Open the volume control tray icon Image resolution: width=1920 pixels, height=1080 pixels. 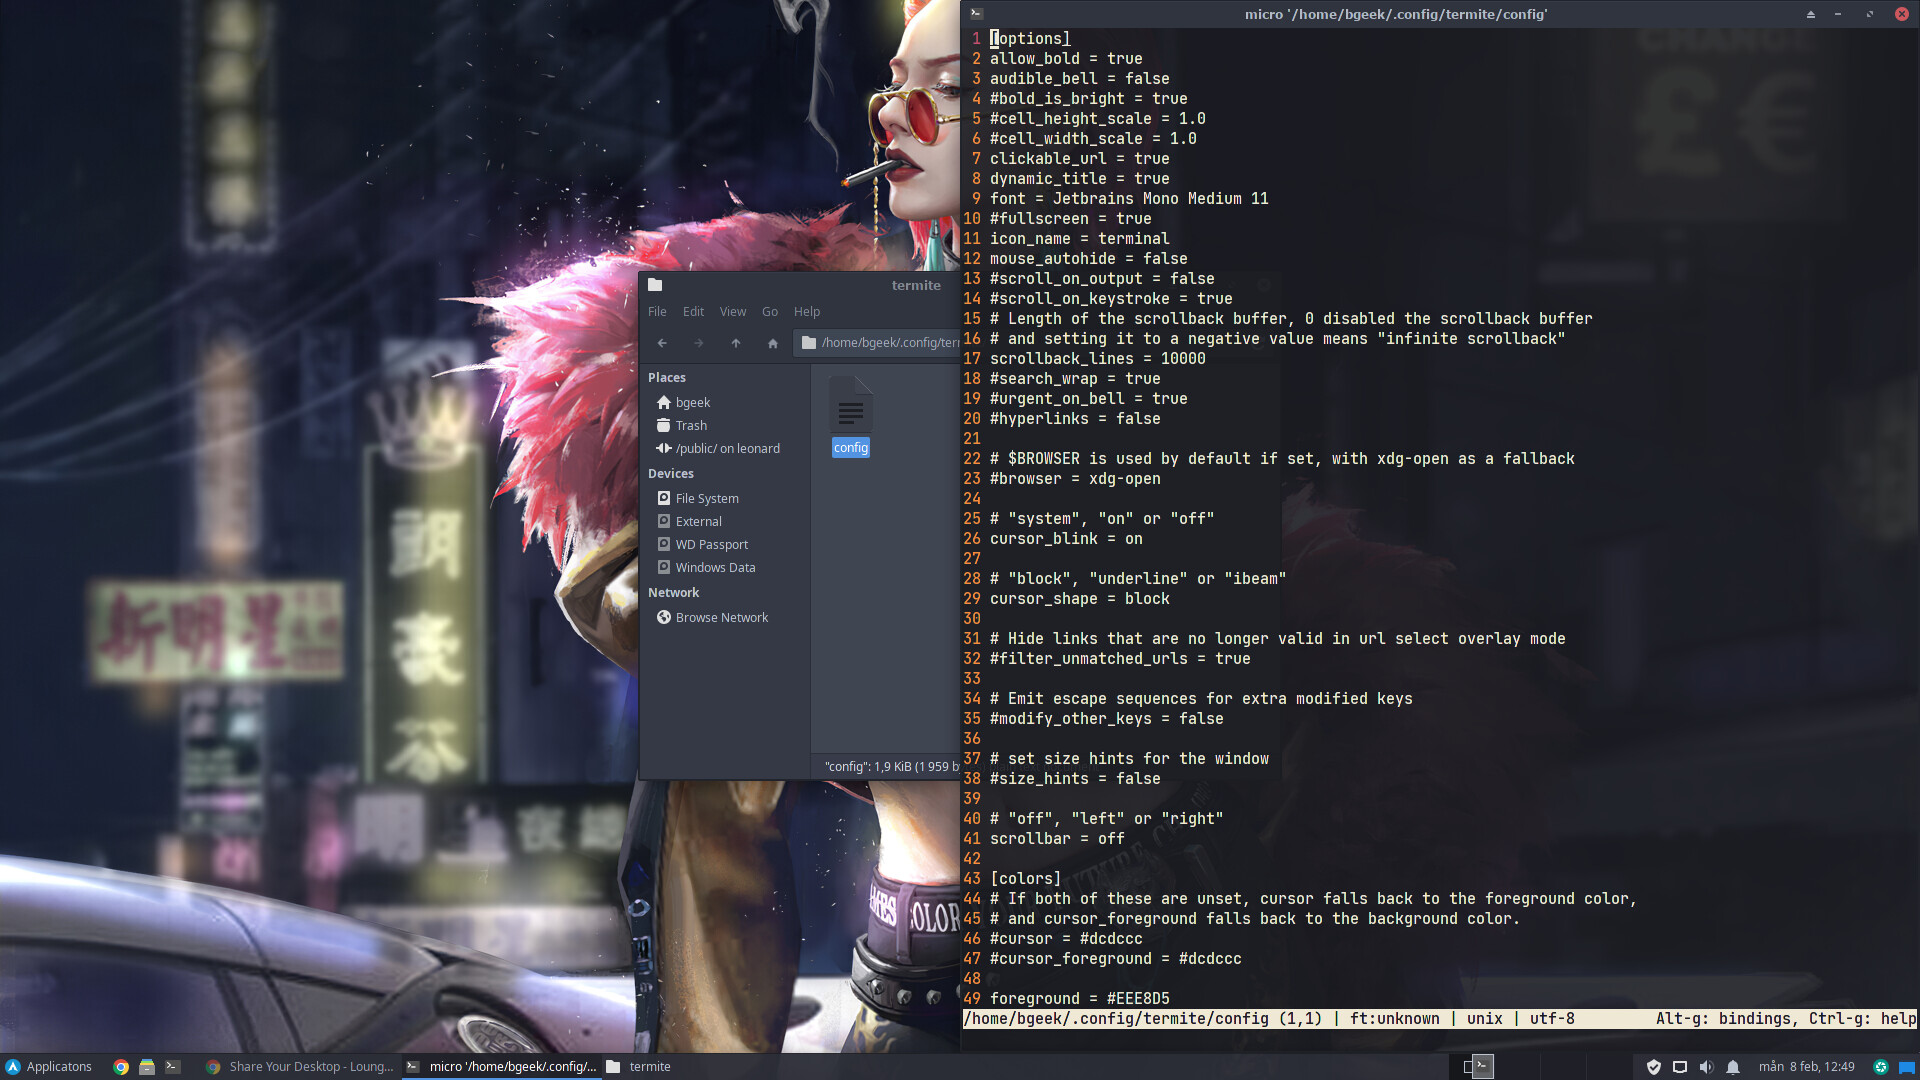click(x=1706, y=1066)
